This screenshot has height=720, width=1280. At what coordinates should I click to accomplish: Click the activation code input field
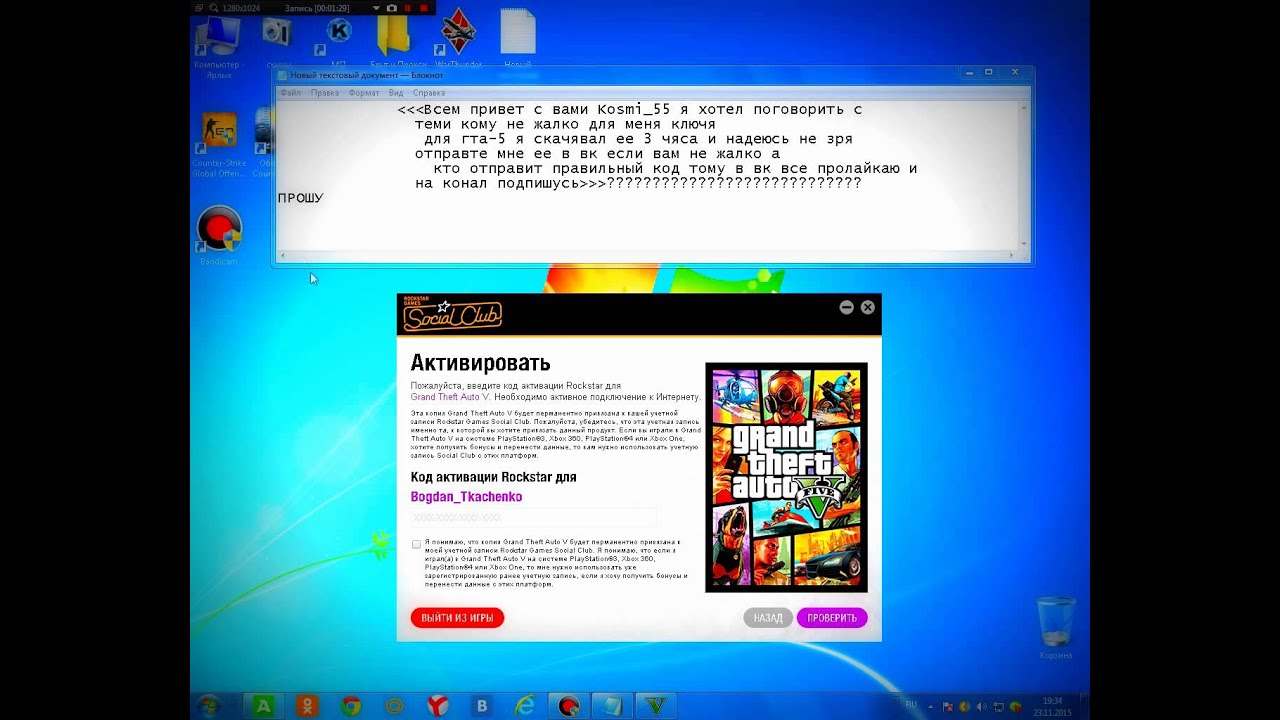[x=534, y=517]
